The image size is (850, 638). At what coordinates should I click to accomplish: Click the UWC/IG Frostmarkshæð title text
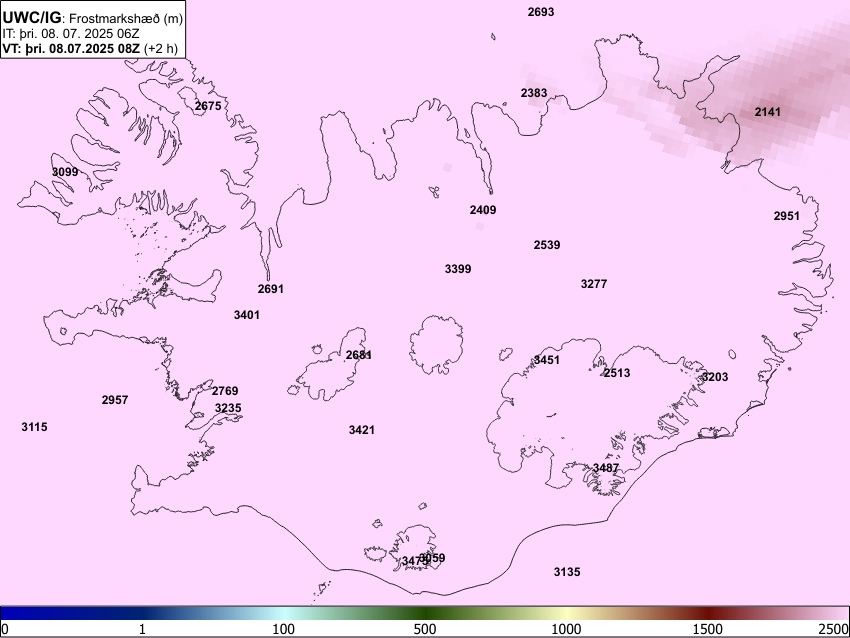(93, 18)
